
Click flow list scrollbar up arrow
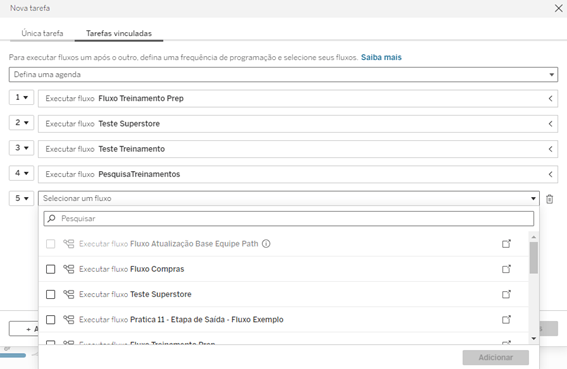pyautogui.click(x=534, y=237)
